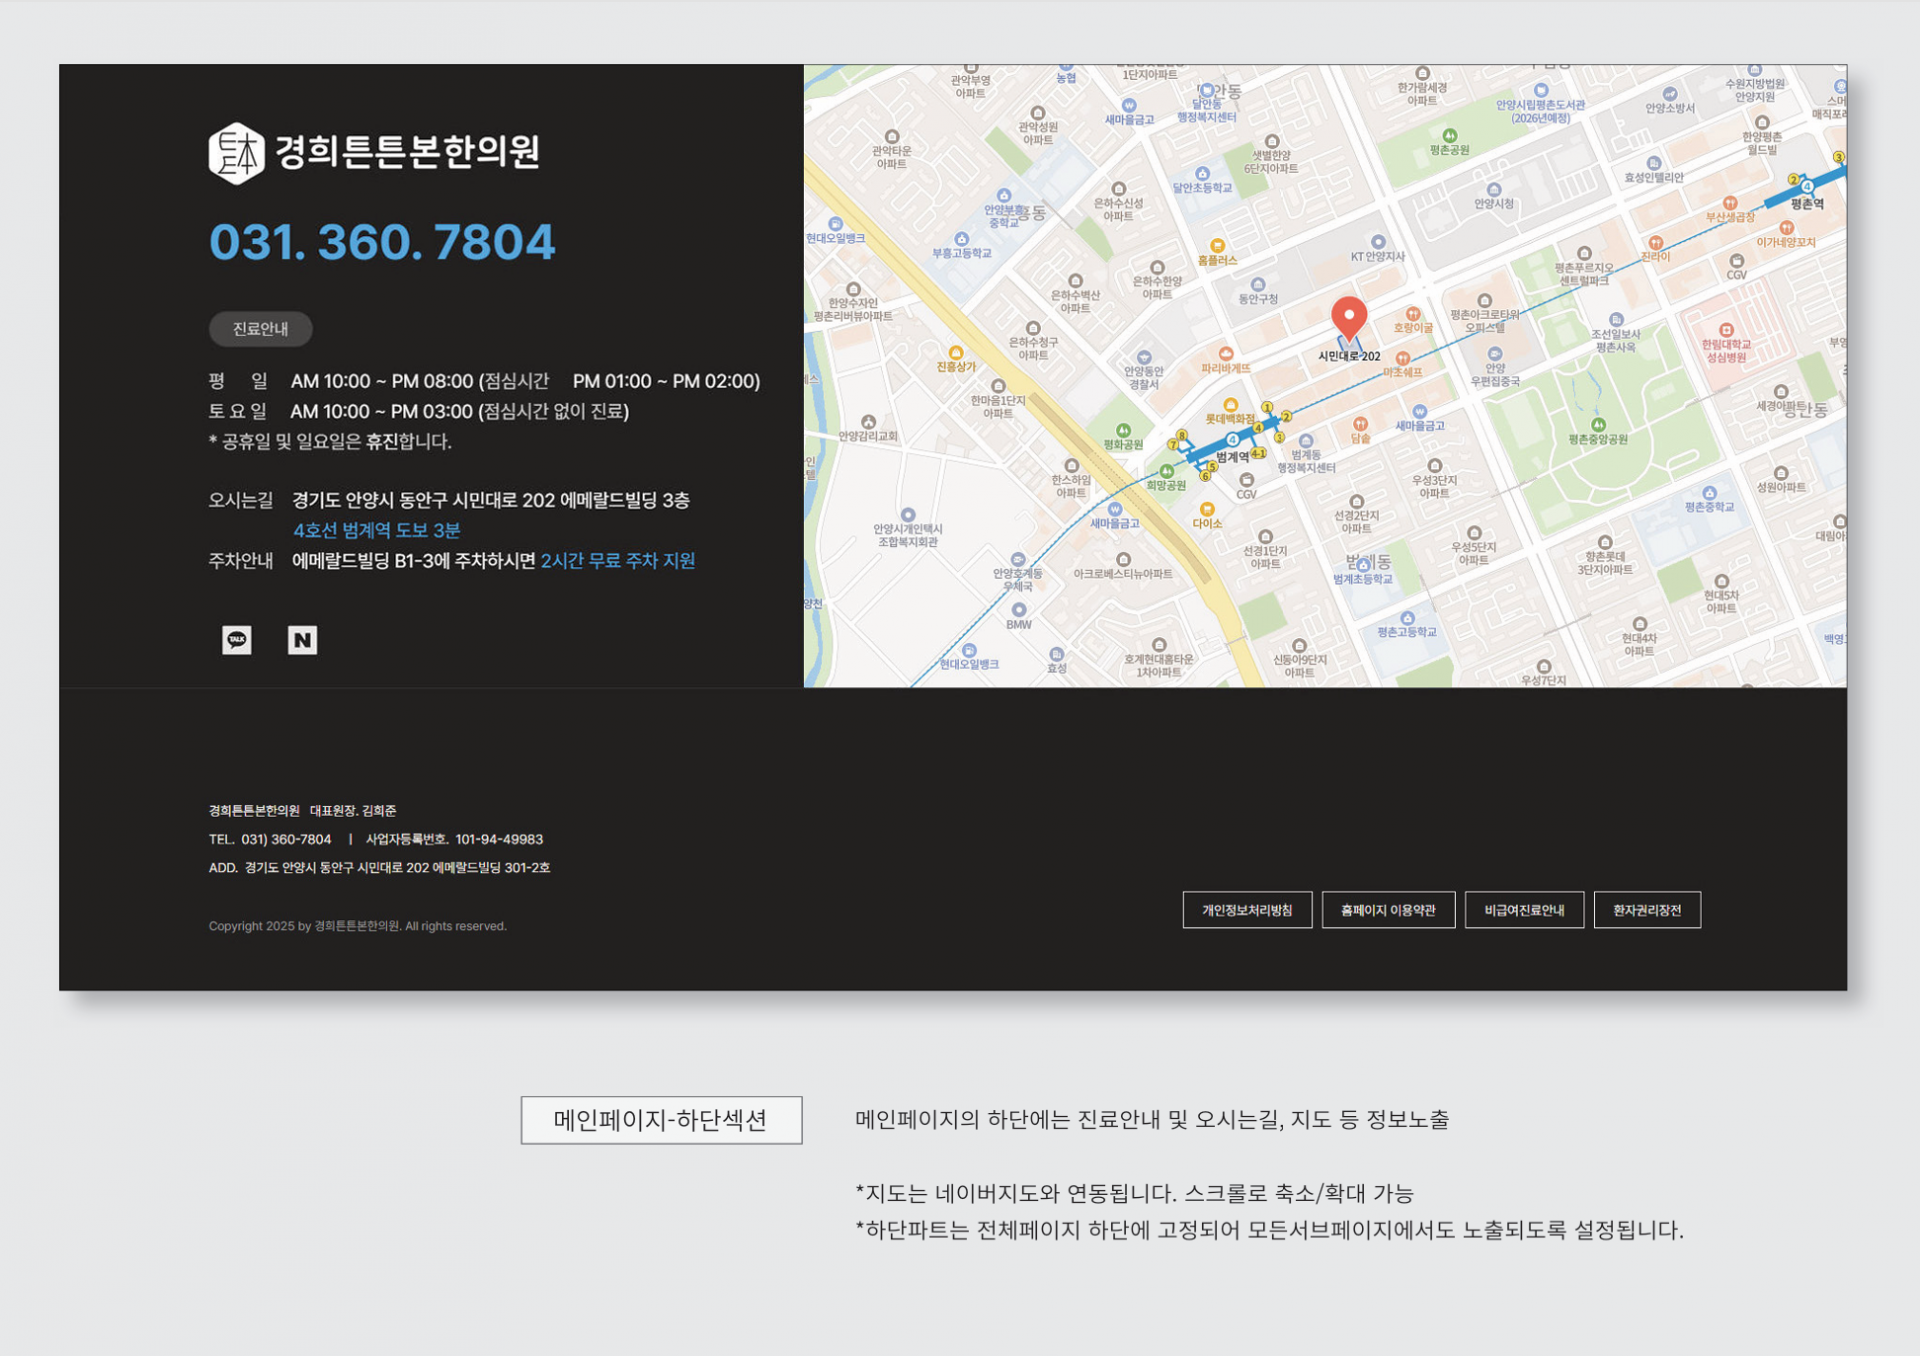Click the 한림대학교 성심병원 hospital icon
The image size is (1920, 1356).
pyautogui.click(x=1726, y=330)
